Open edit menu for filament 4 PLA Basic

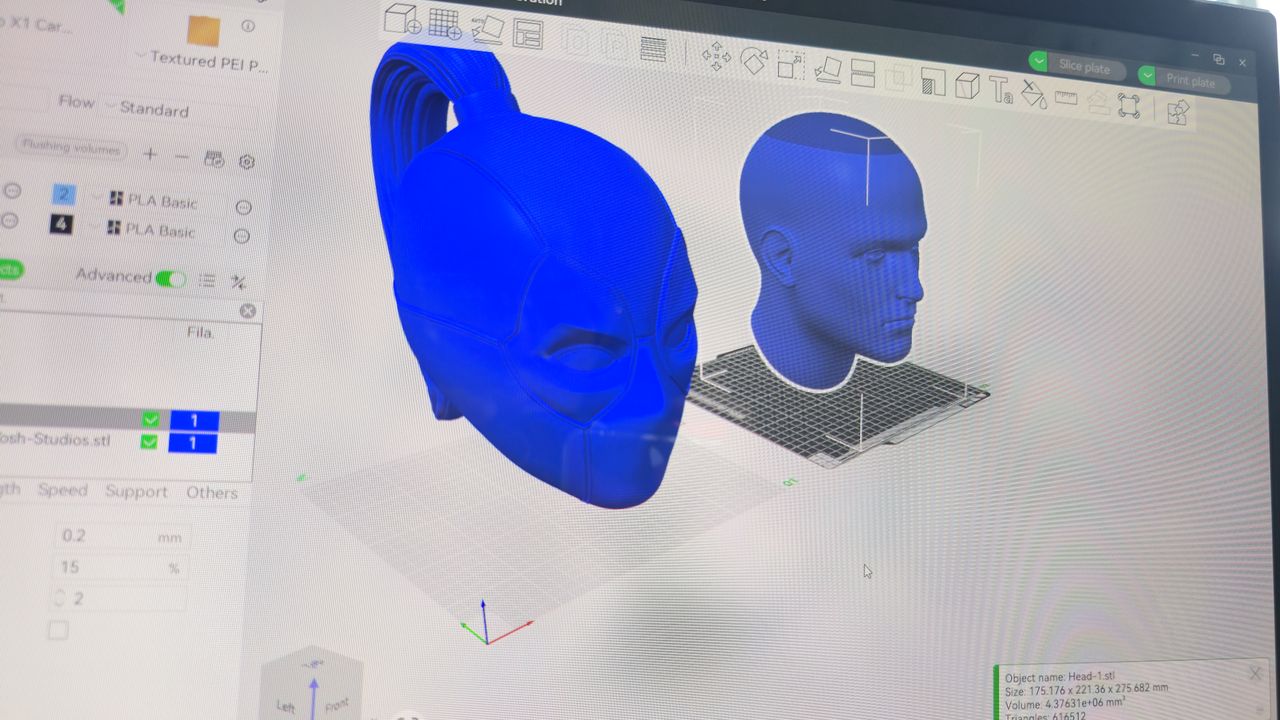click(241, 236)
